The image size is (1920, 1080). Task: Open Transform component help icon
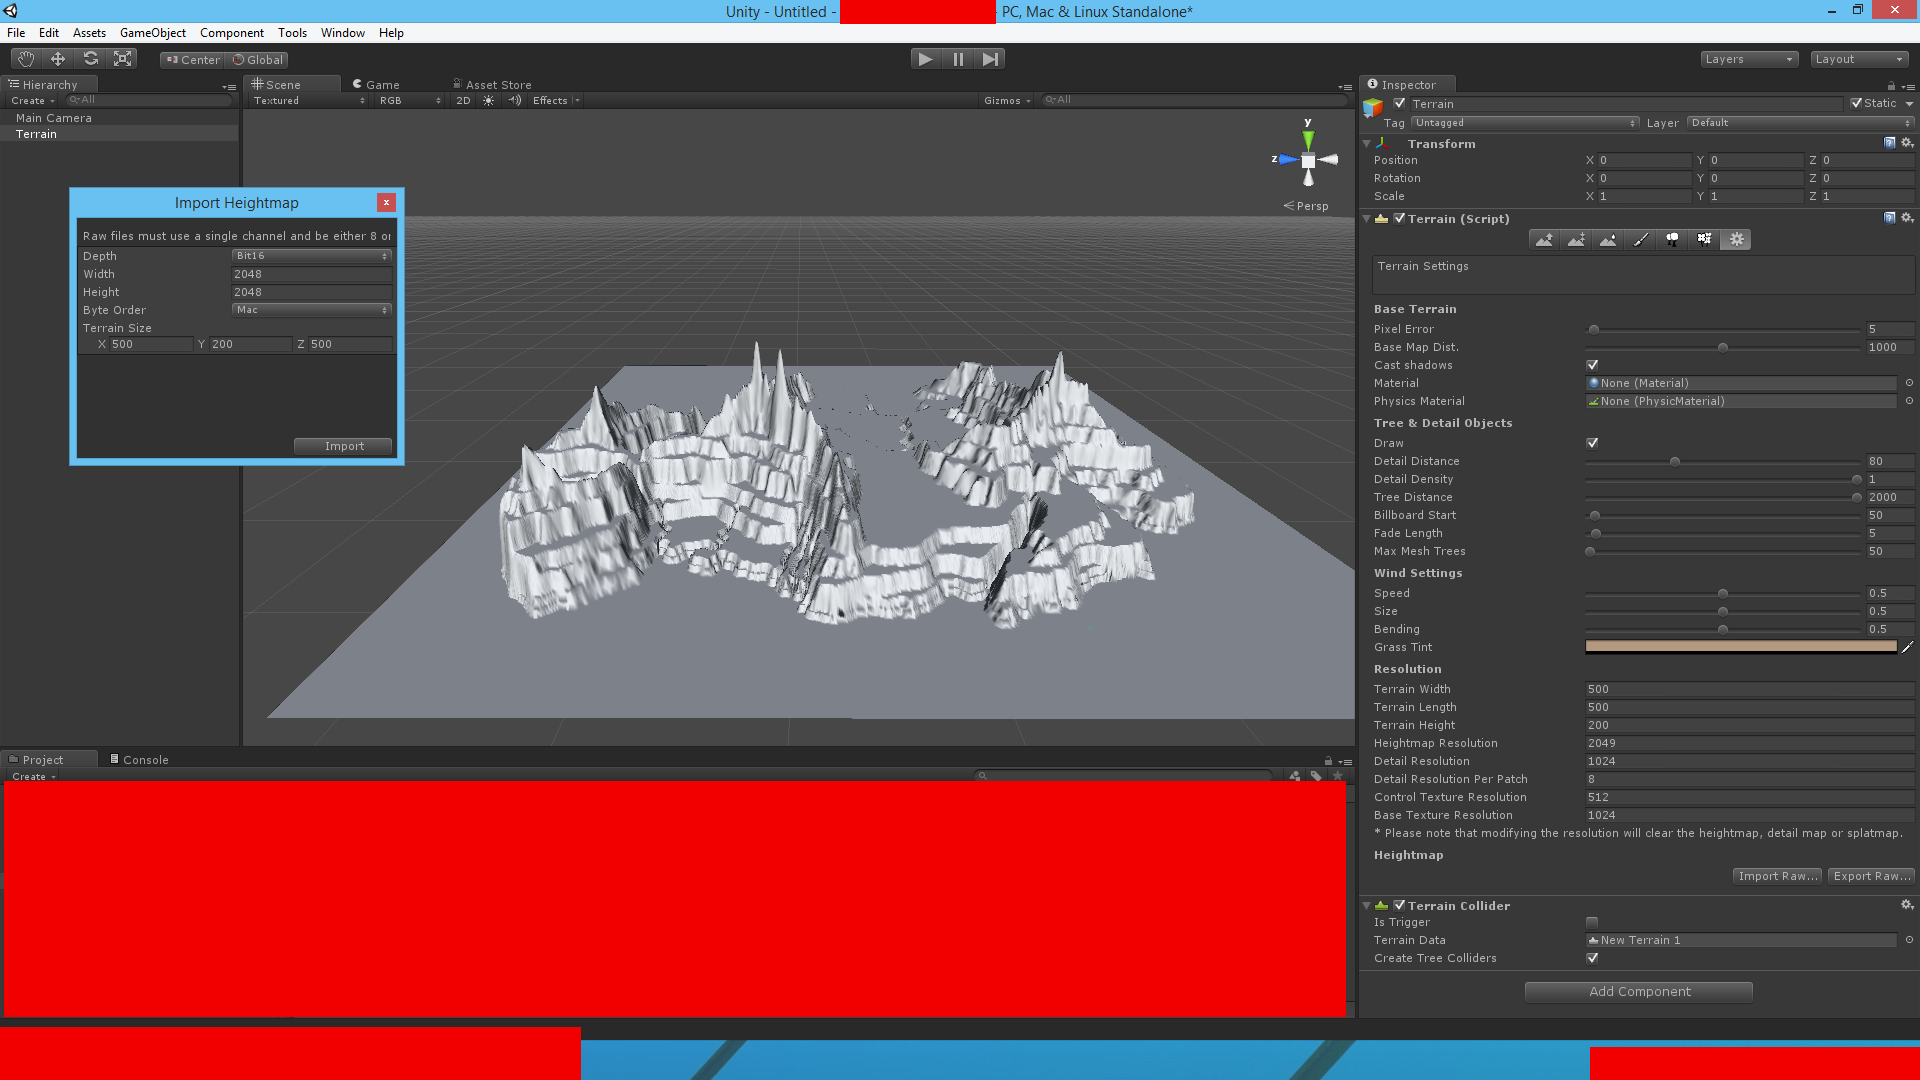[x=1890, y=143]
